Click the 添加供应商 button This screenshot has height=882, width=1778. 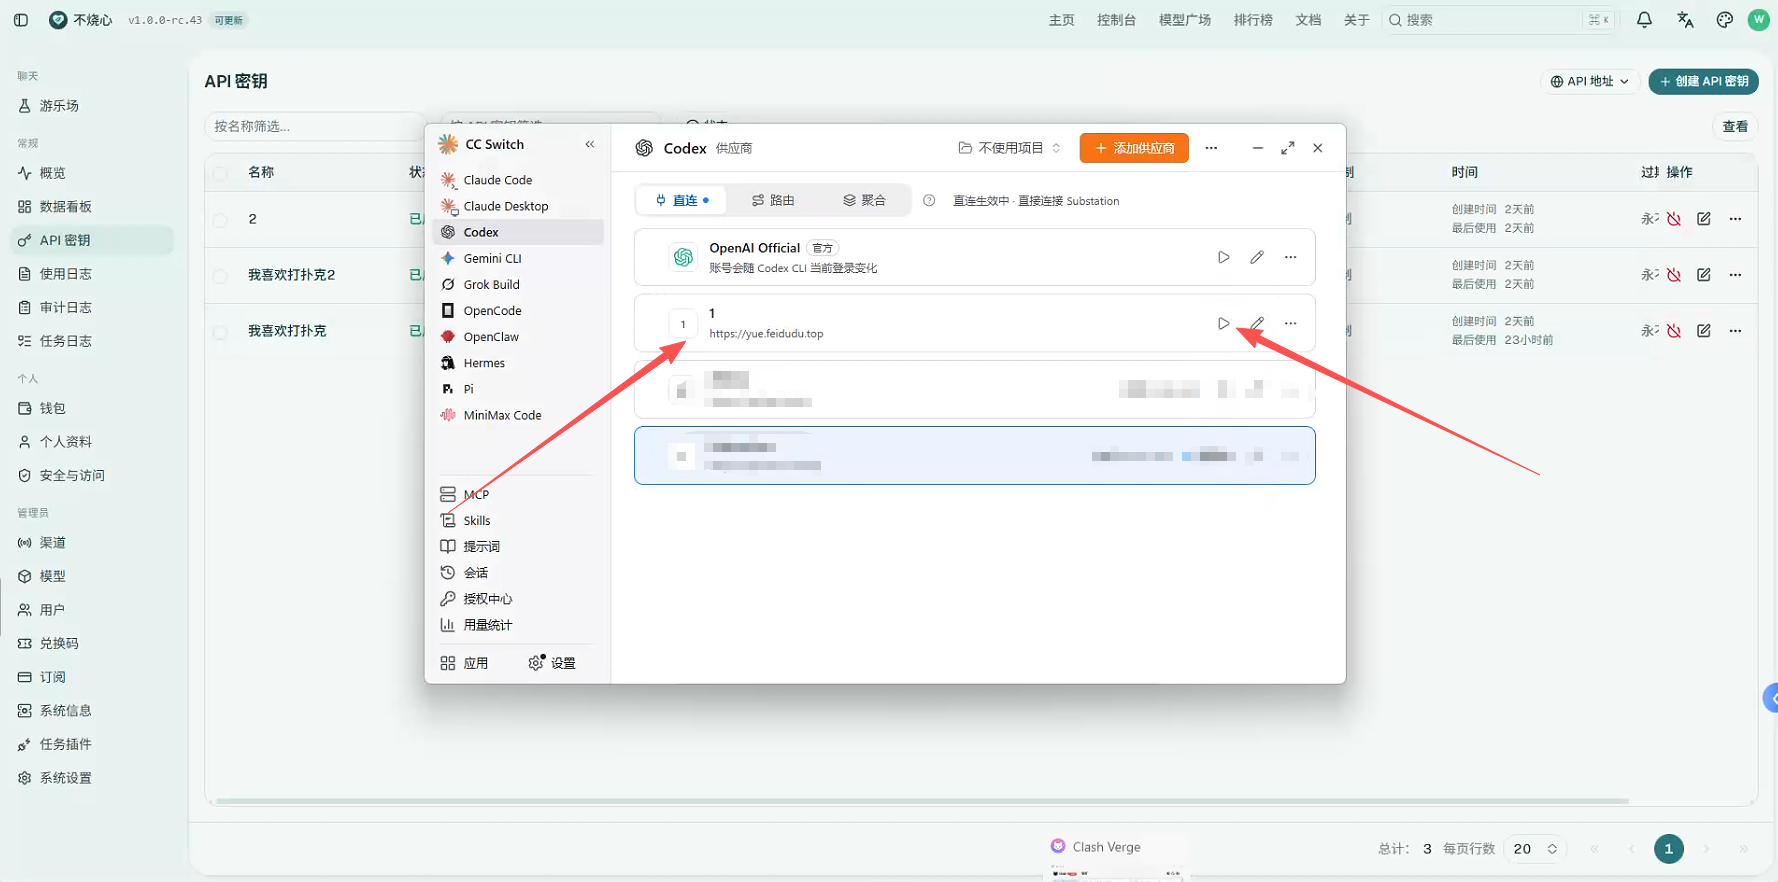[x=1134, y=148]
